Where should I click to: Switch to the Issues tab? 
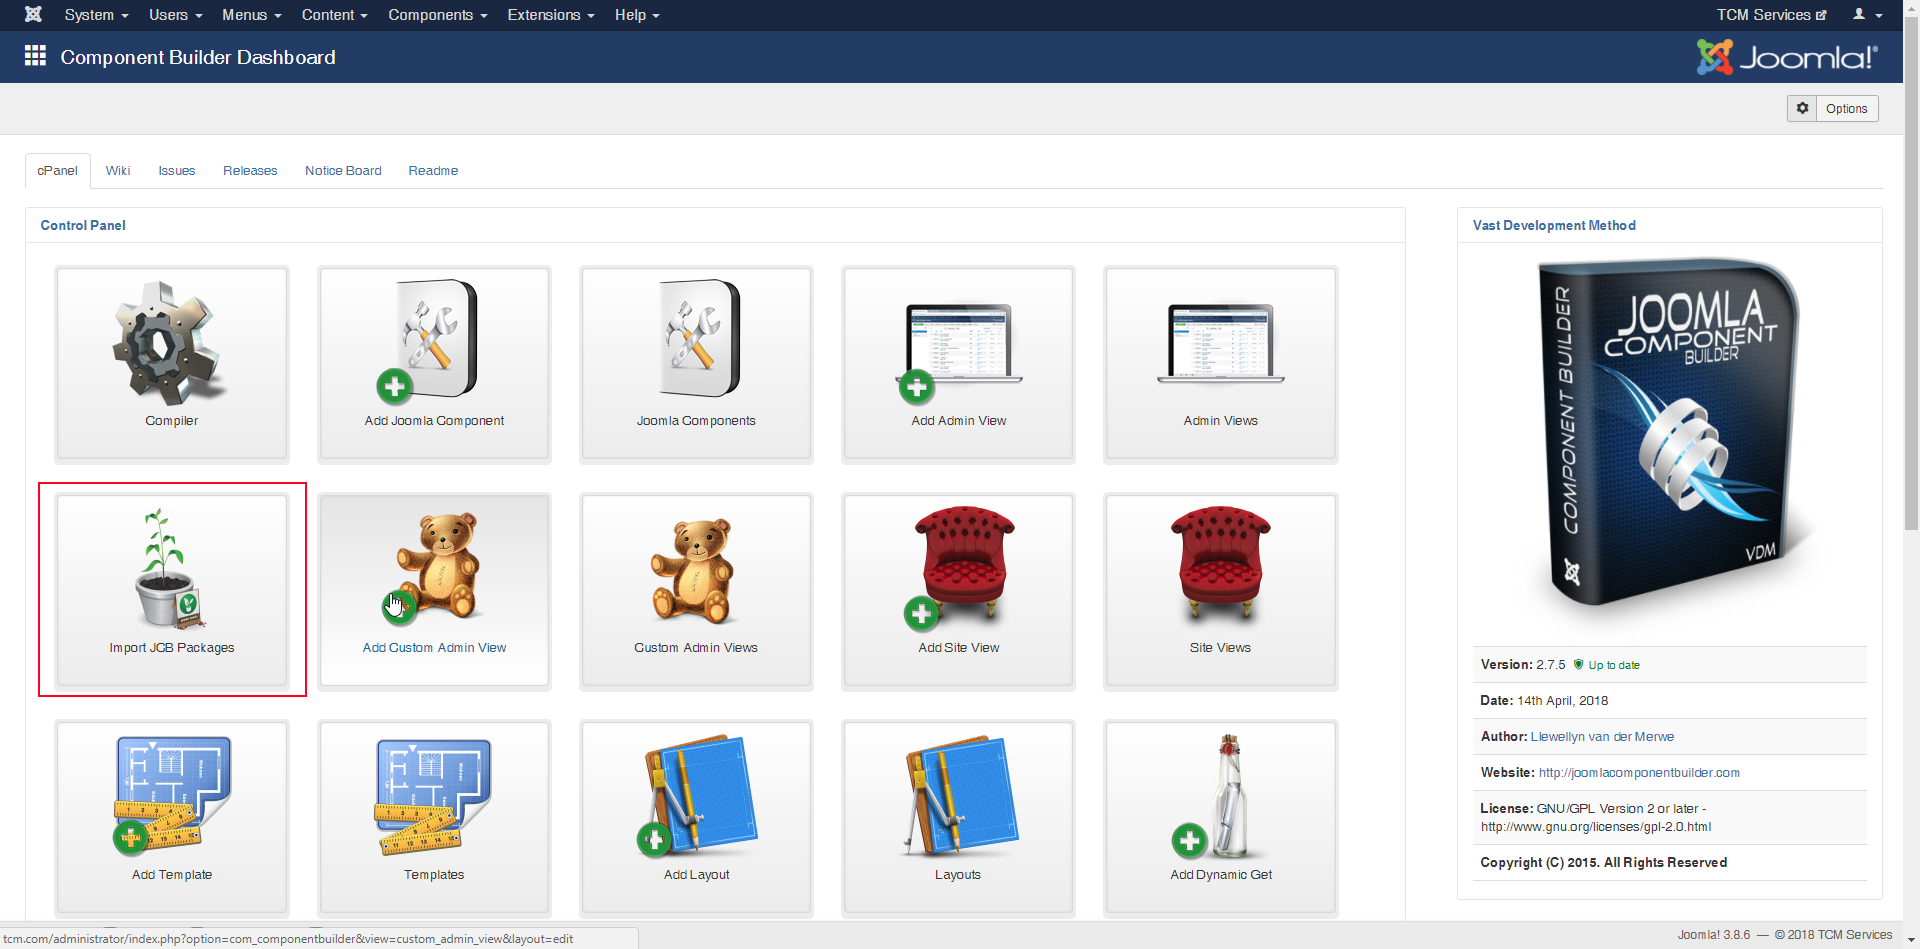click(177, 171)
